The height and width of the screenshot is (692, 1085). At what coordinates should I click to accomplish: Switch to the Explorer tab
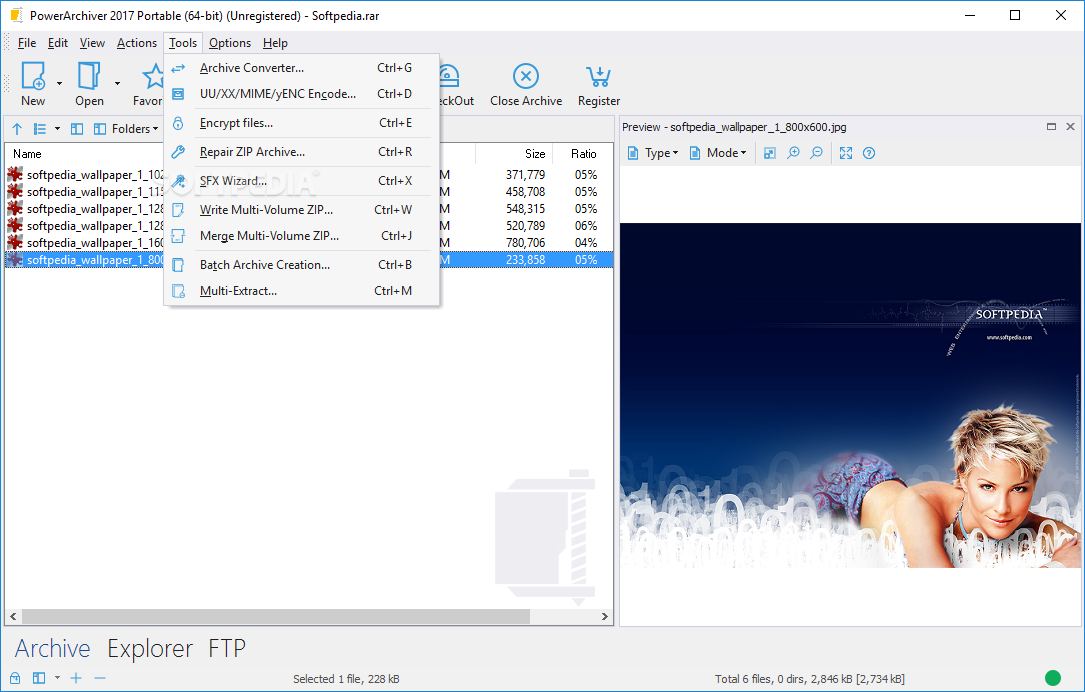(x=150, y=648)
